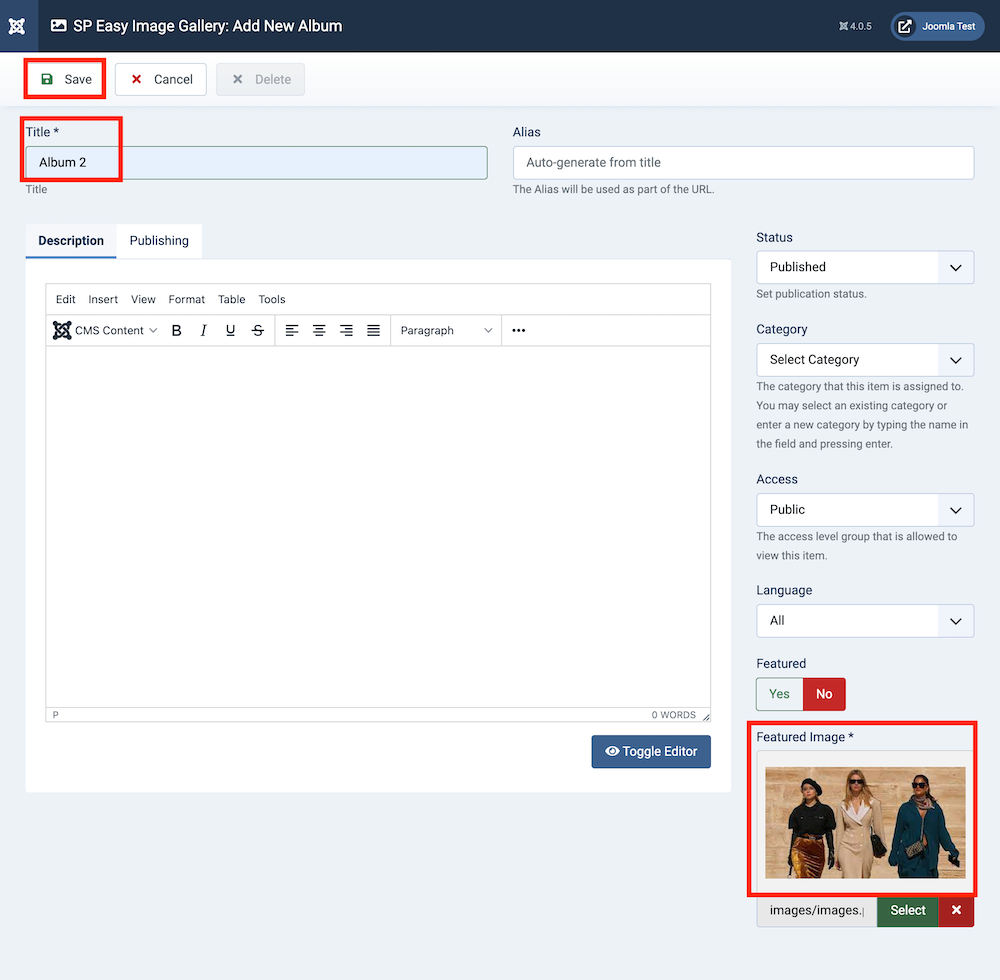
Task: Click the red featured image clear button
Action: tap(956, 911)
